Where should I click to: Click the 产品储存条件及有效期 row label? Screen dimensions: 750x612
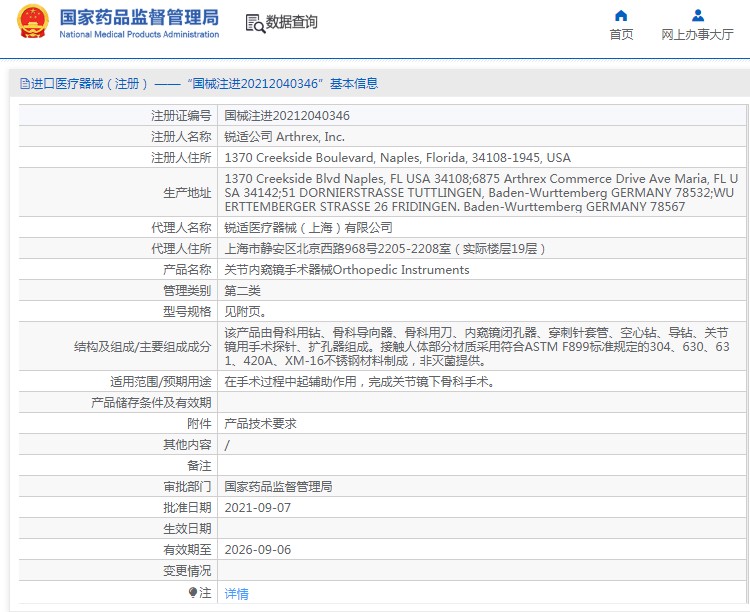point(151,402)
